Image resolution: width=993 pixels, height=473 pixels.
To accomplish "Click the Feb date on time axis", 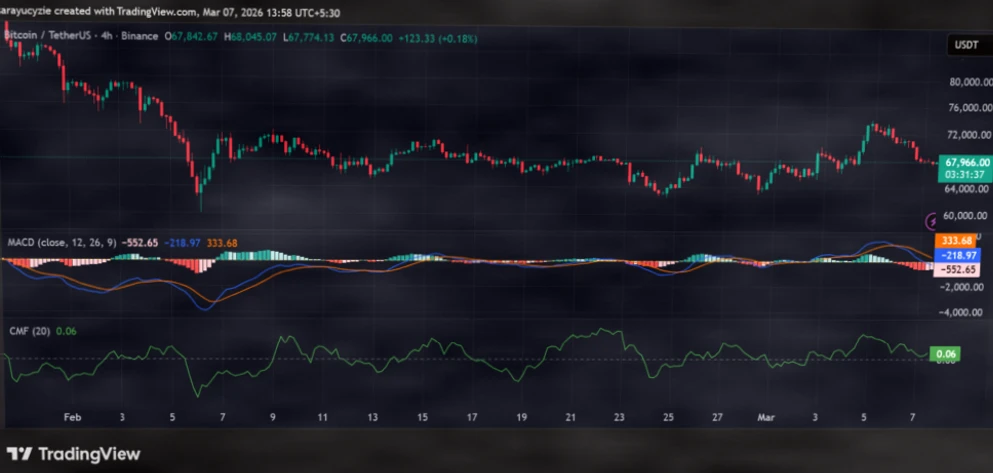I will [x=71, y=415].
